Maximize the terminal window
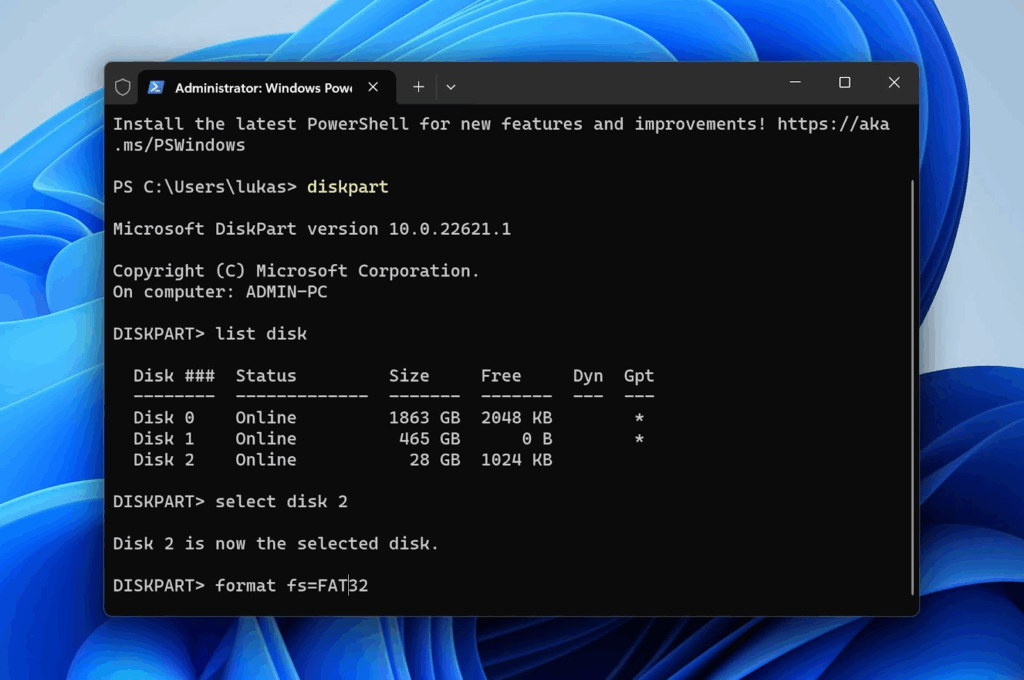Image resolution: width=1024 pixels, height=680 pixels. 844,83
